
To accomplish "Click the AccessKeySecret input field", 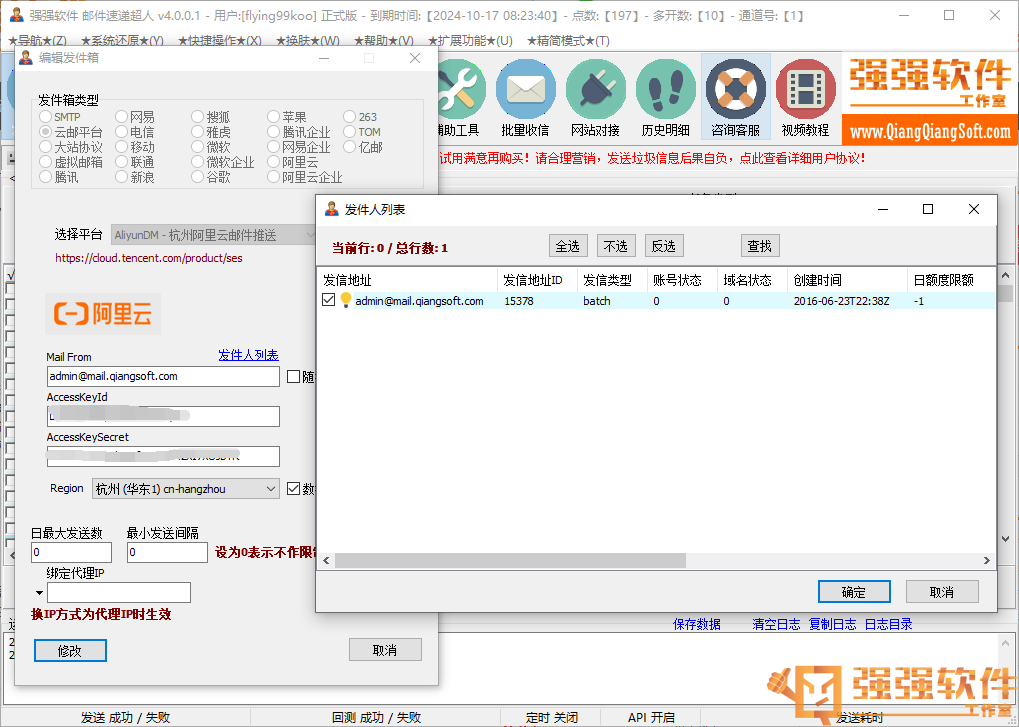I will [x=163, y=456].
